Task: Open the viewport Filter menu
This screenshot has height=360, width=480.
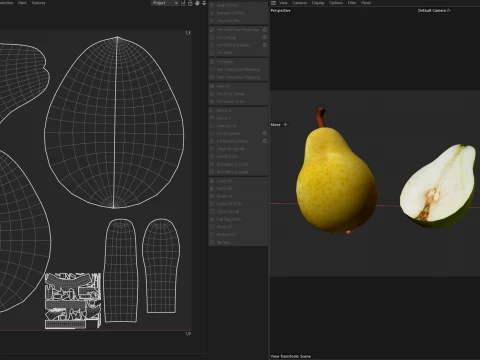Action: coord(352,3)
